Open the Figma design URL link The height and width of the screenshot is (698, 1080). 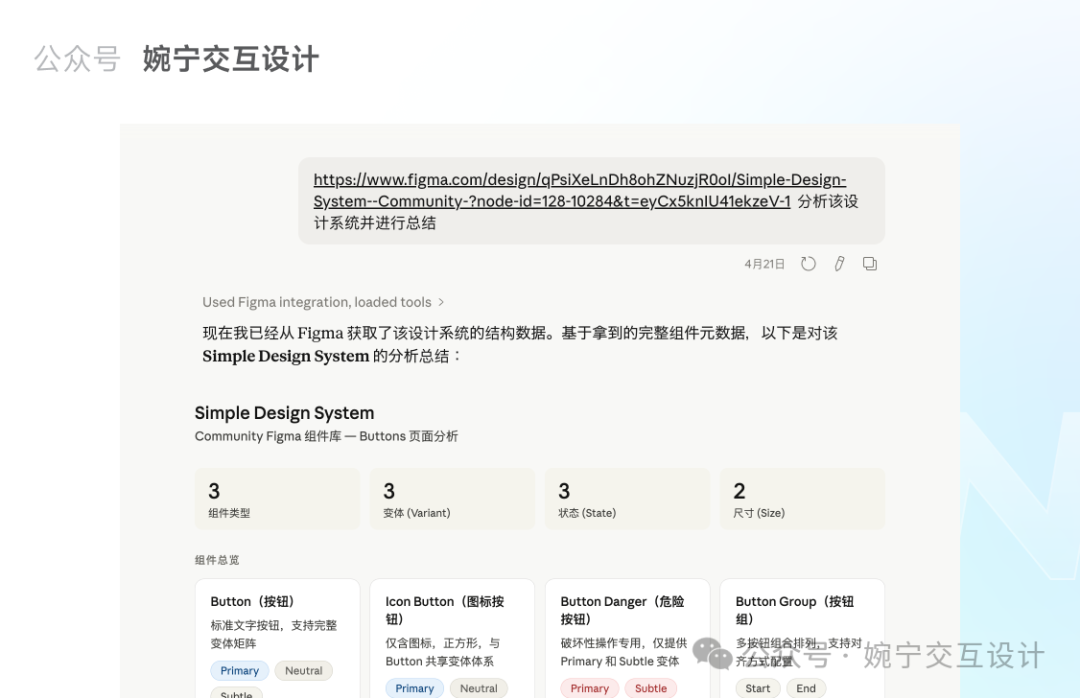(579, 190)
